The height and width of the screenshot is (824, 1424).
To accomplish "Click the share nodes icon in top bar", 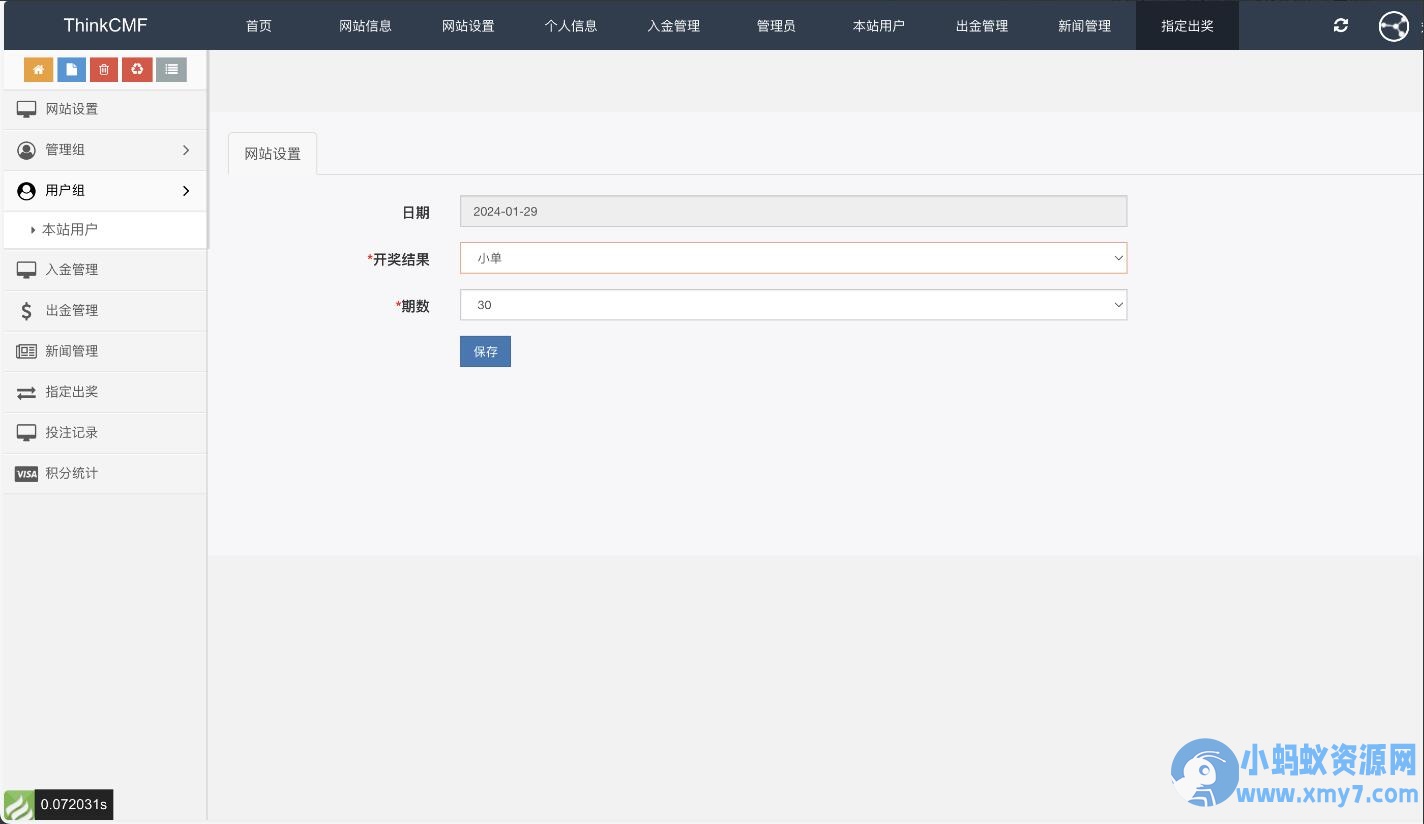I will (x=1393, y=26).
